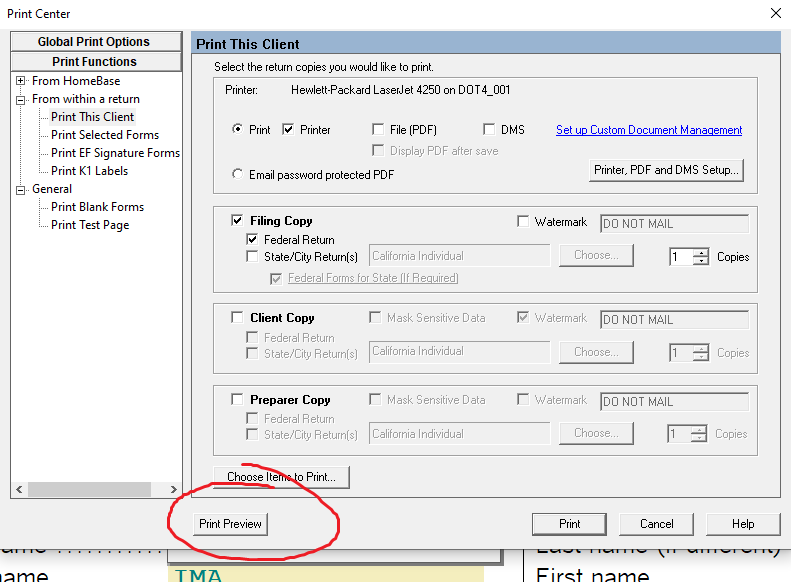Screen dimensions: 791x582
Task: Select Print K1 Labels option
Action: coord(89,171)
